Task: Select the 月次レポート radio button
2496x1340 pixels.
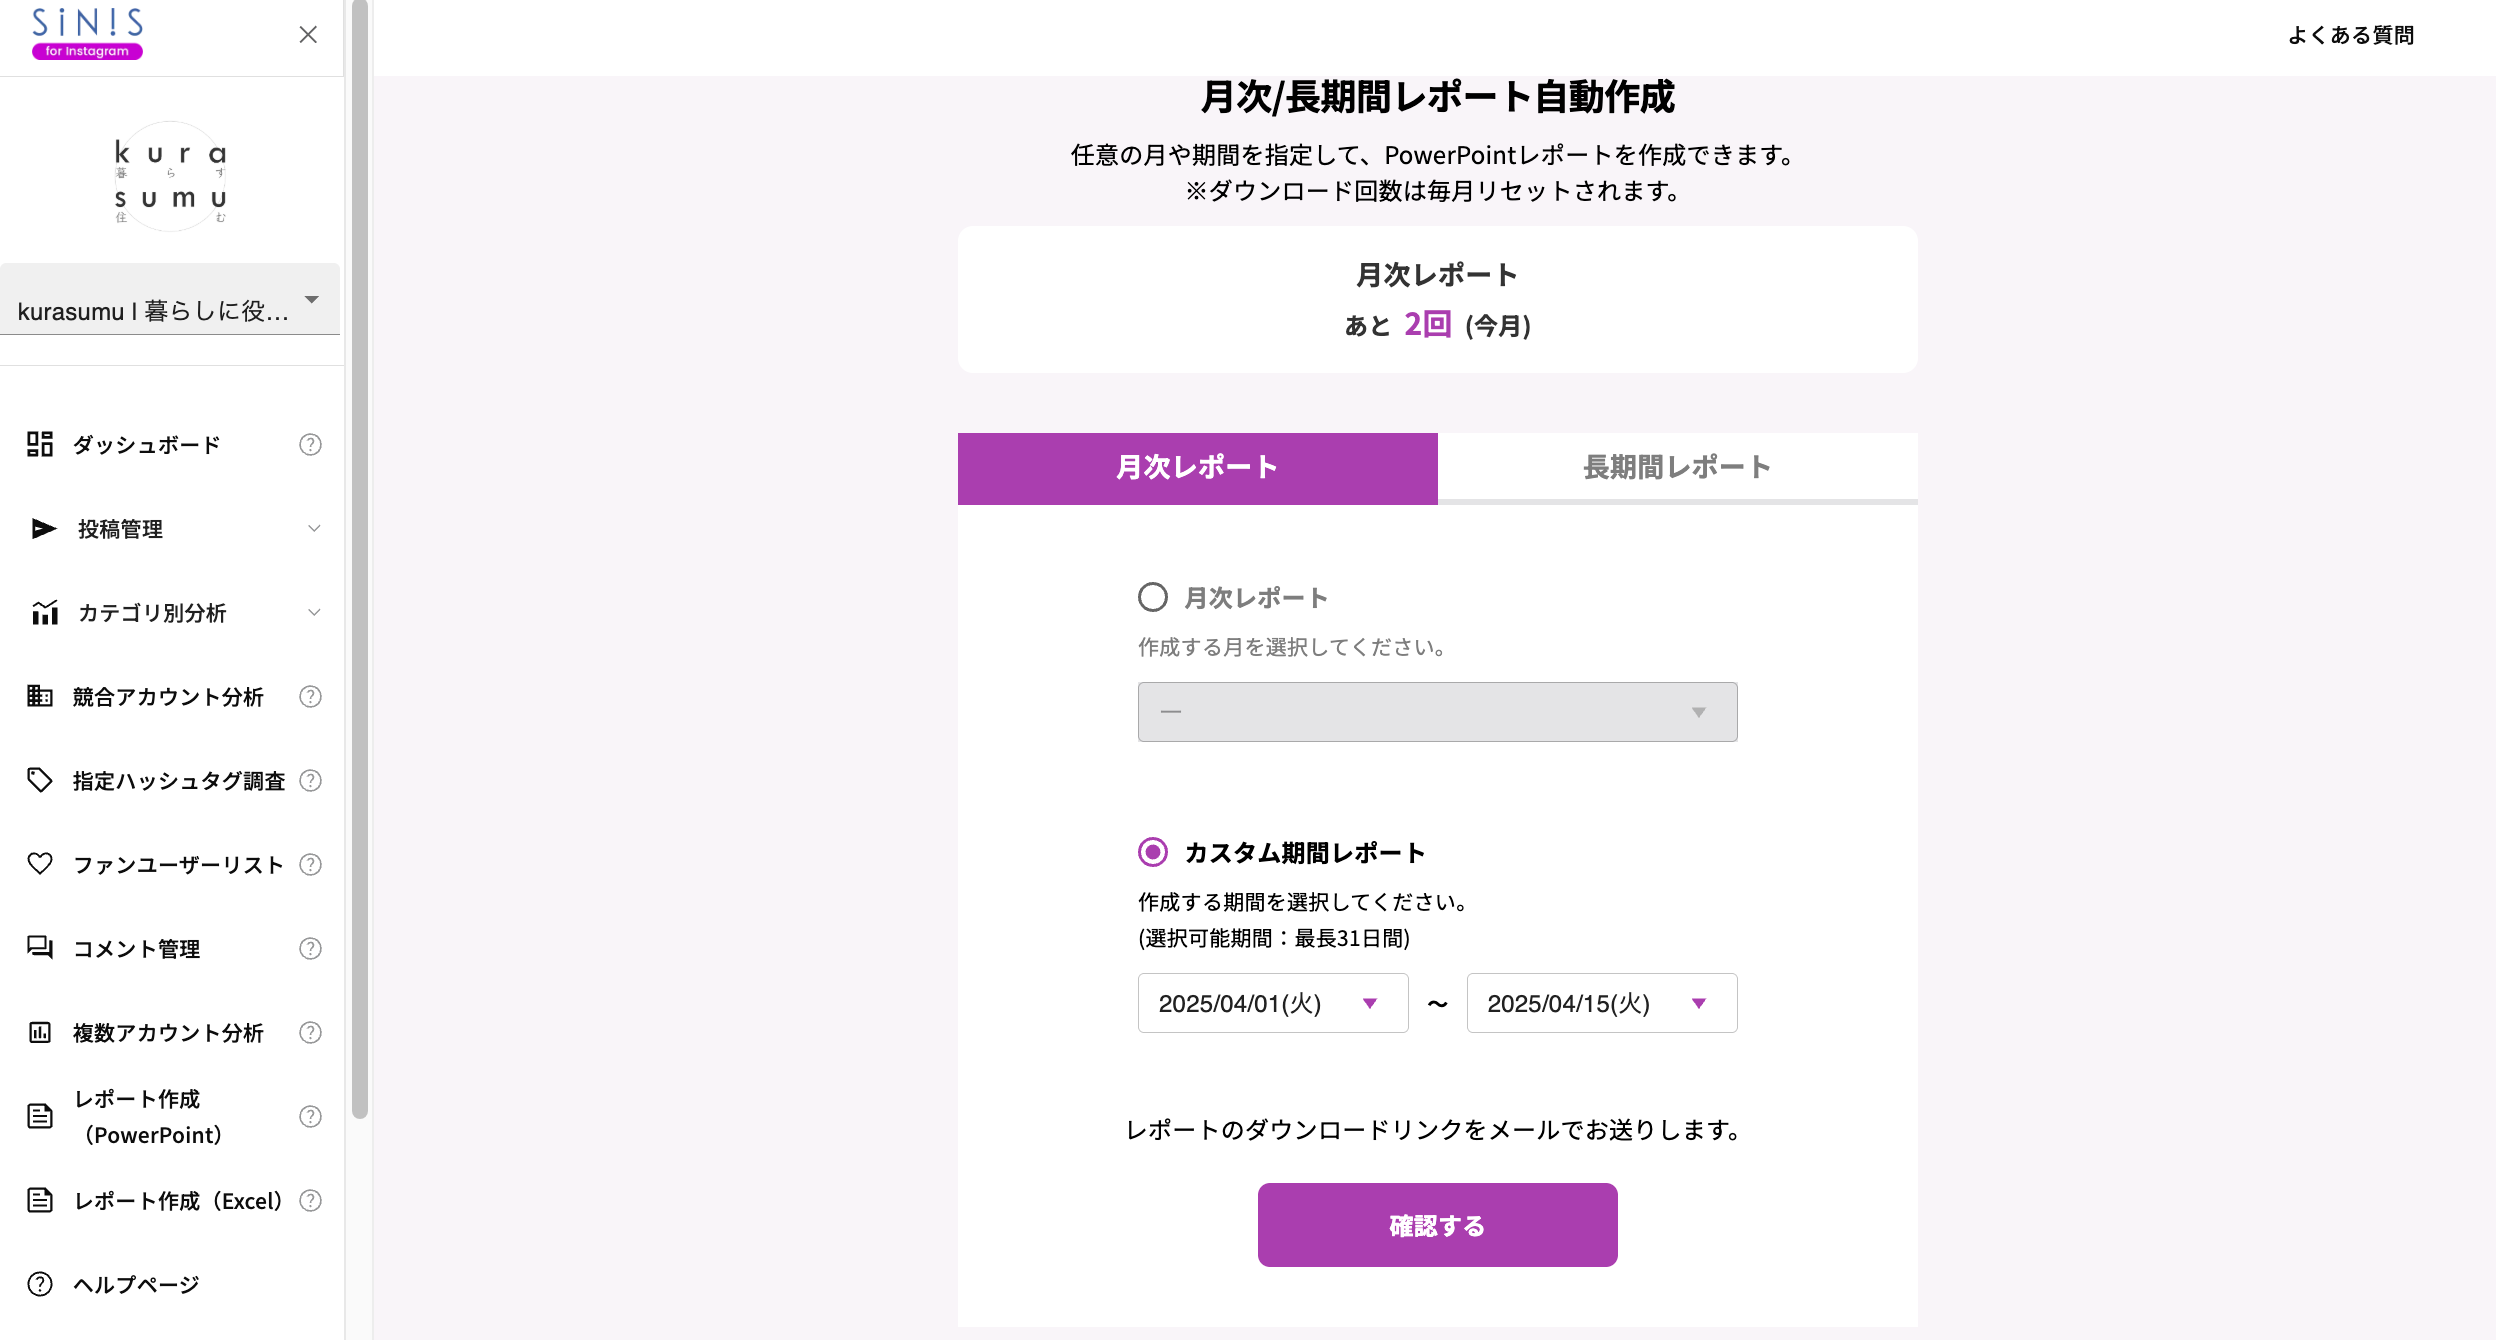Action: click(1154, 597)
